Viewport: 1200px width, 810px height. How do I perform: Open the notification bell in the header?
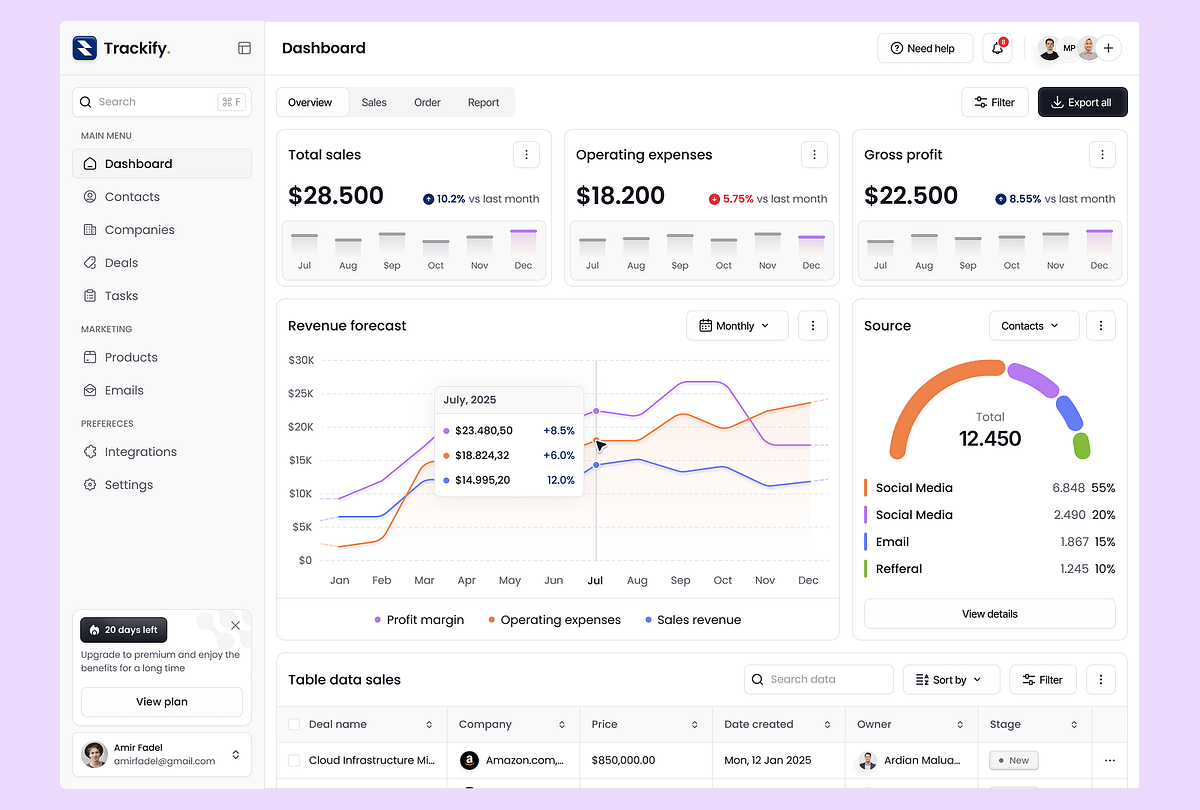pos(997,47)
